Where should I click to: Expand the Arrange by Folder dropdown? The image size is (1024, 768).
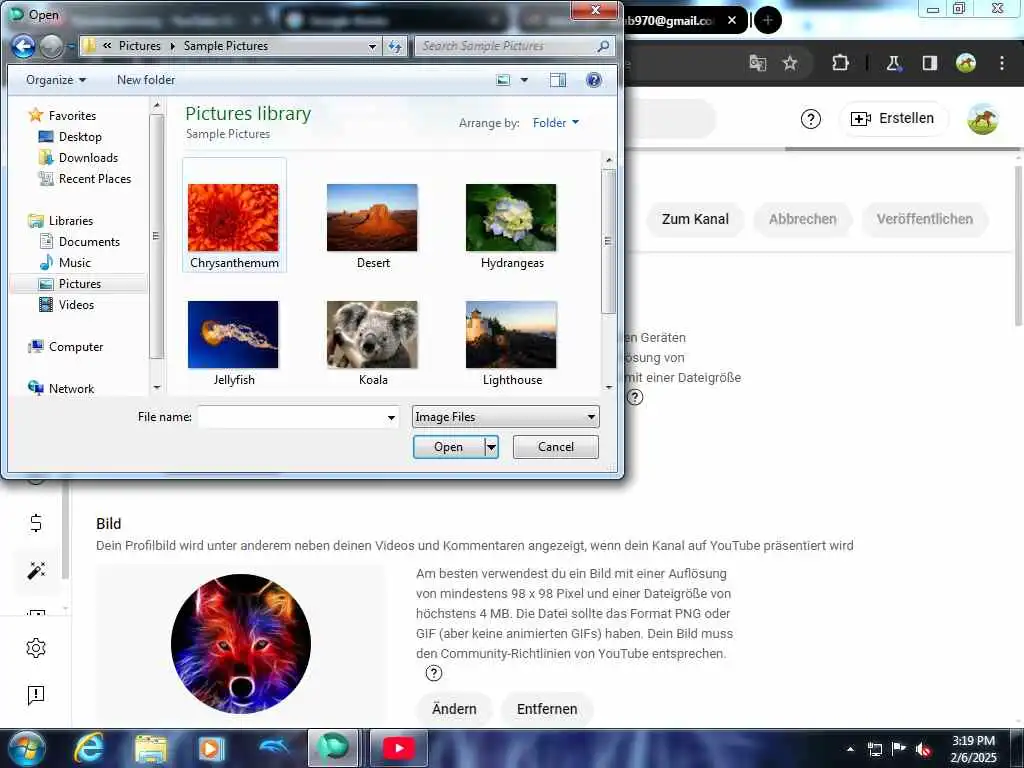pos(556,123)
